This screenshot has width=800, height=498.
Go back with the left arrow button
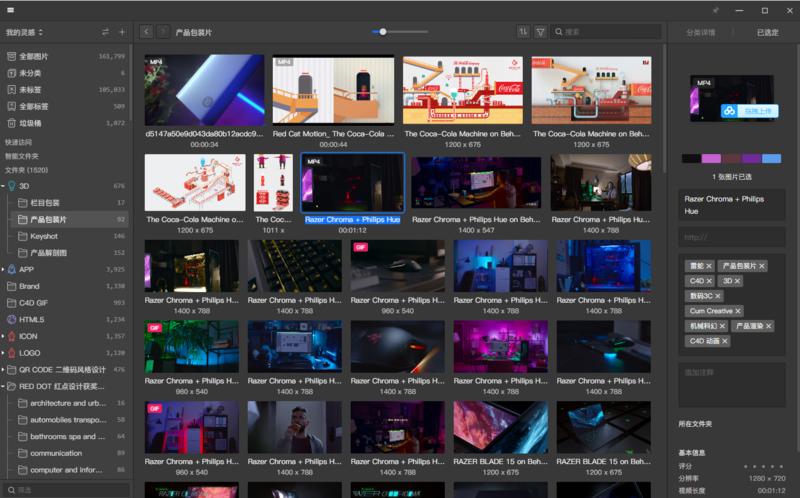point(147,32)
